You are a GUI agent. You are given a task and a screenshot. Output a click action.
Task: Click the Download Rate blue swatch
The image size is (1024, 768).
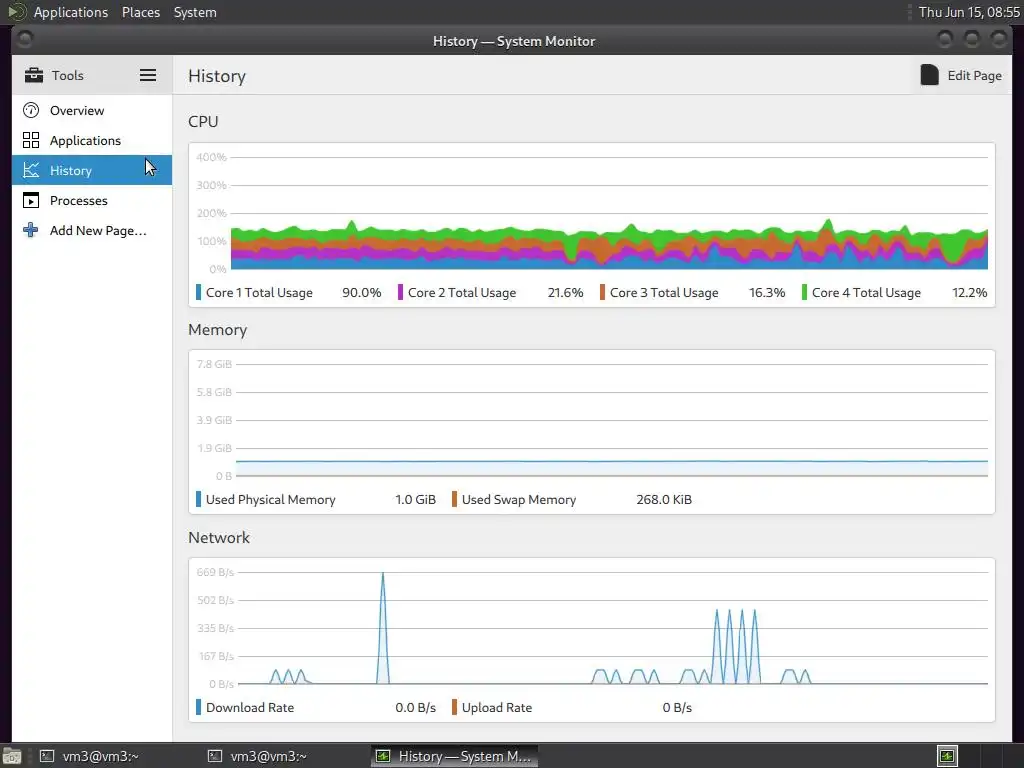tap(199, 707)
